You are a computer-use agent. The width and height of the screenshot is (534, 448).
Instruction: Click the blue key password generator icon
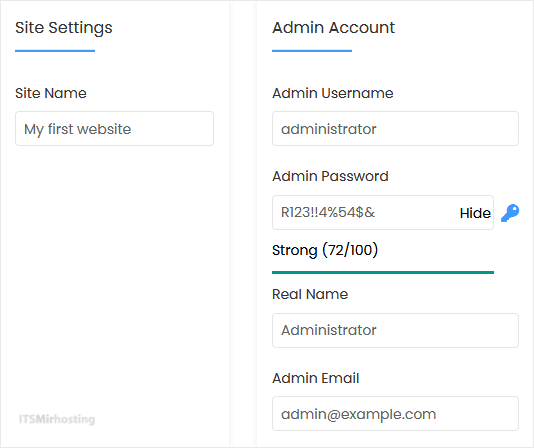tap(510, 213)
